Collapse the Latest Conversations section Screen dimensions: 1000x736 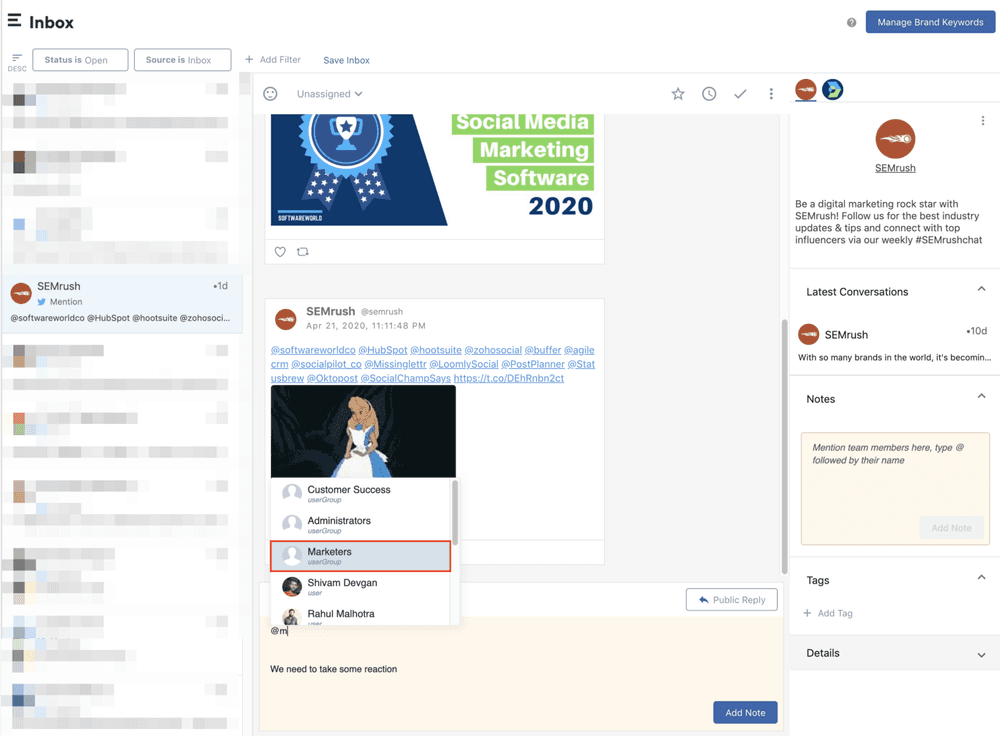(x=981, y=290)
